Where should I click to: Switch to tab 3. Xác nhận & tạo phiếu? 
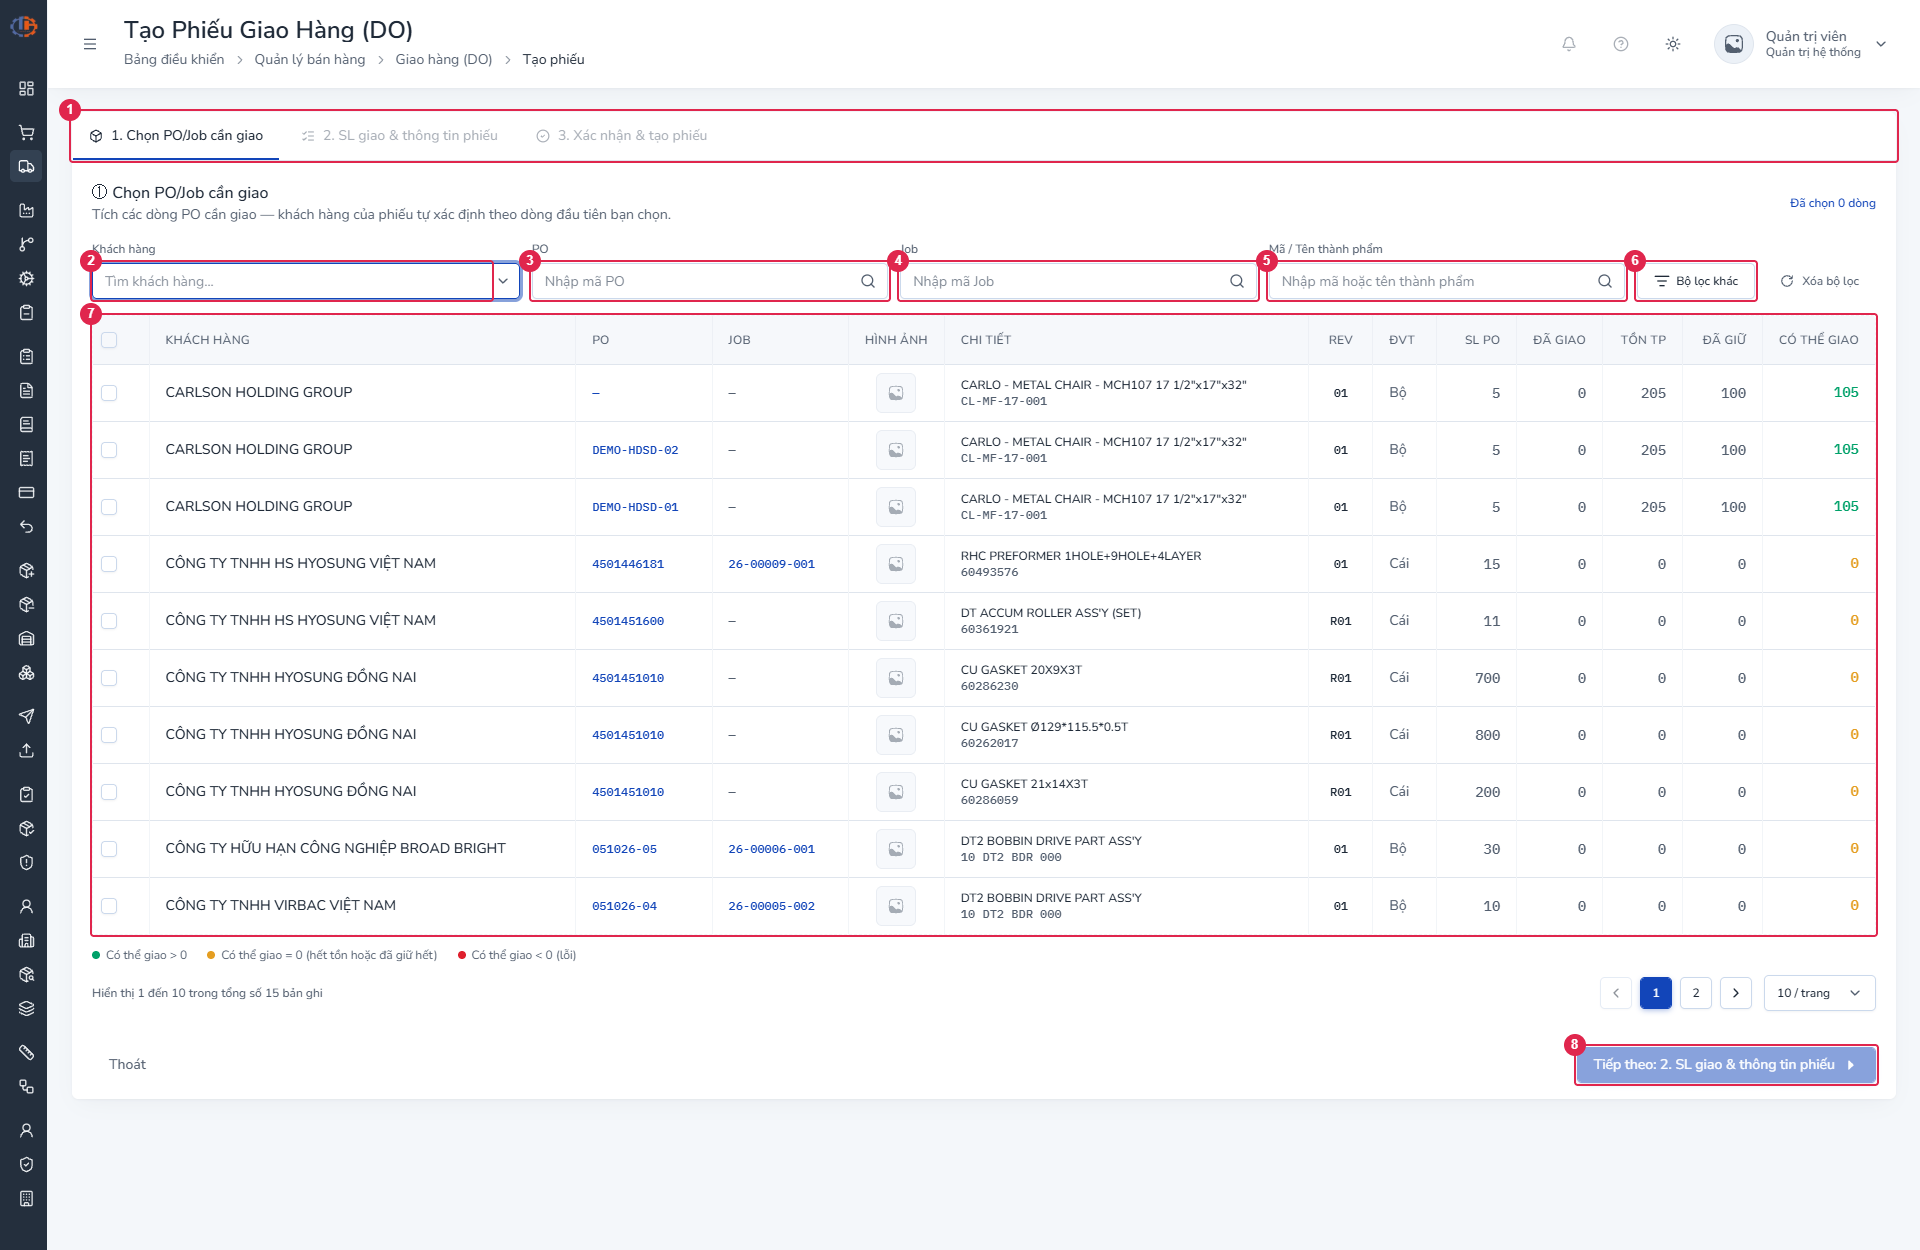(x=621, y=135)
